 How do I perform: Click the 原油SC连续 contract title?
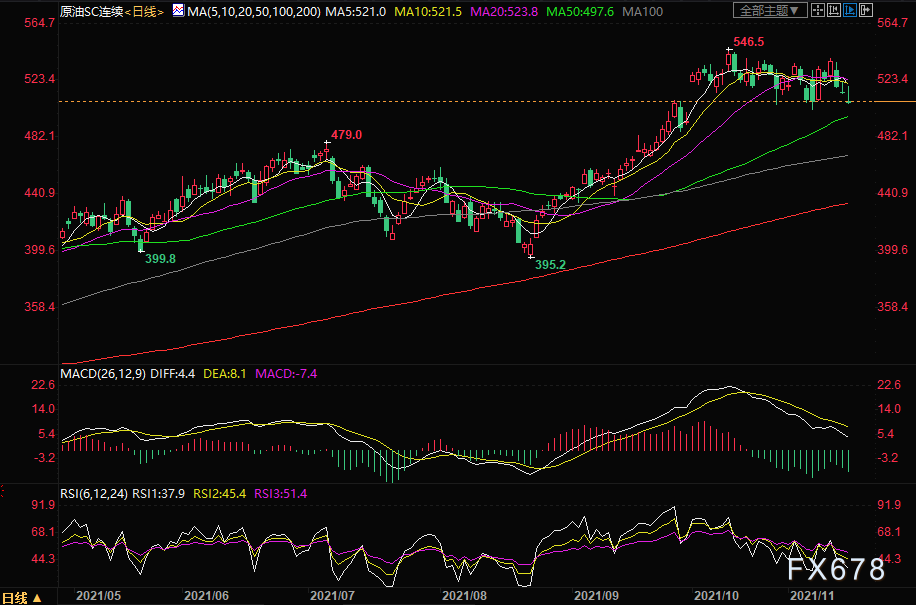pos(92,11)
